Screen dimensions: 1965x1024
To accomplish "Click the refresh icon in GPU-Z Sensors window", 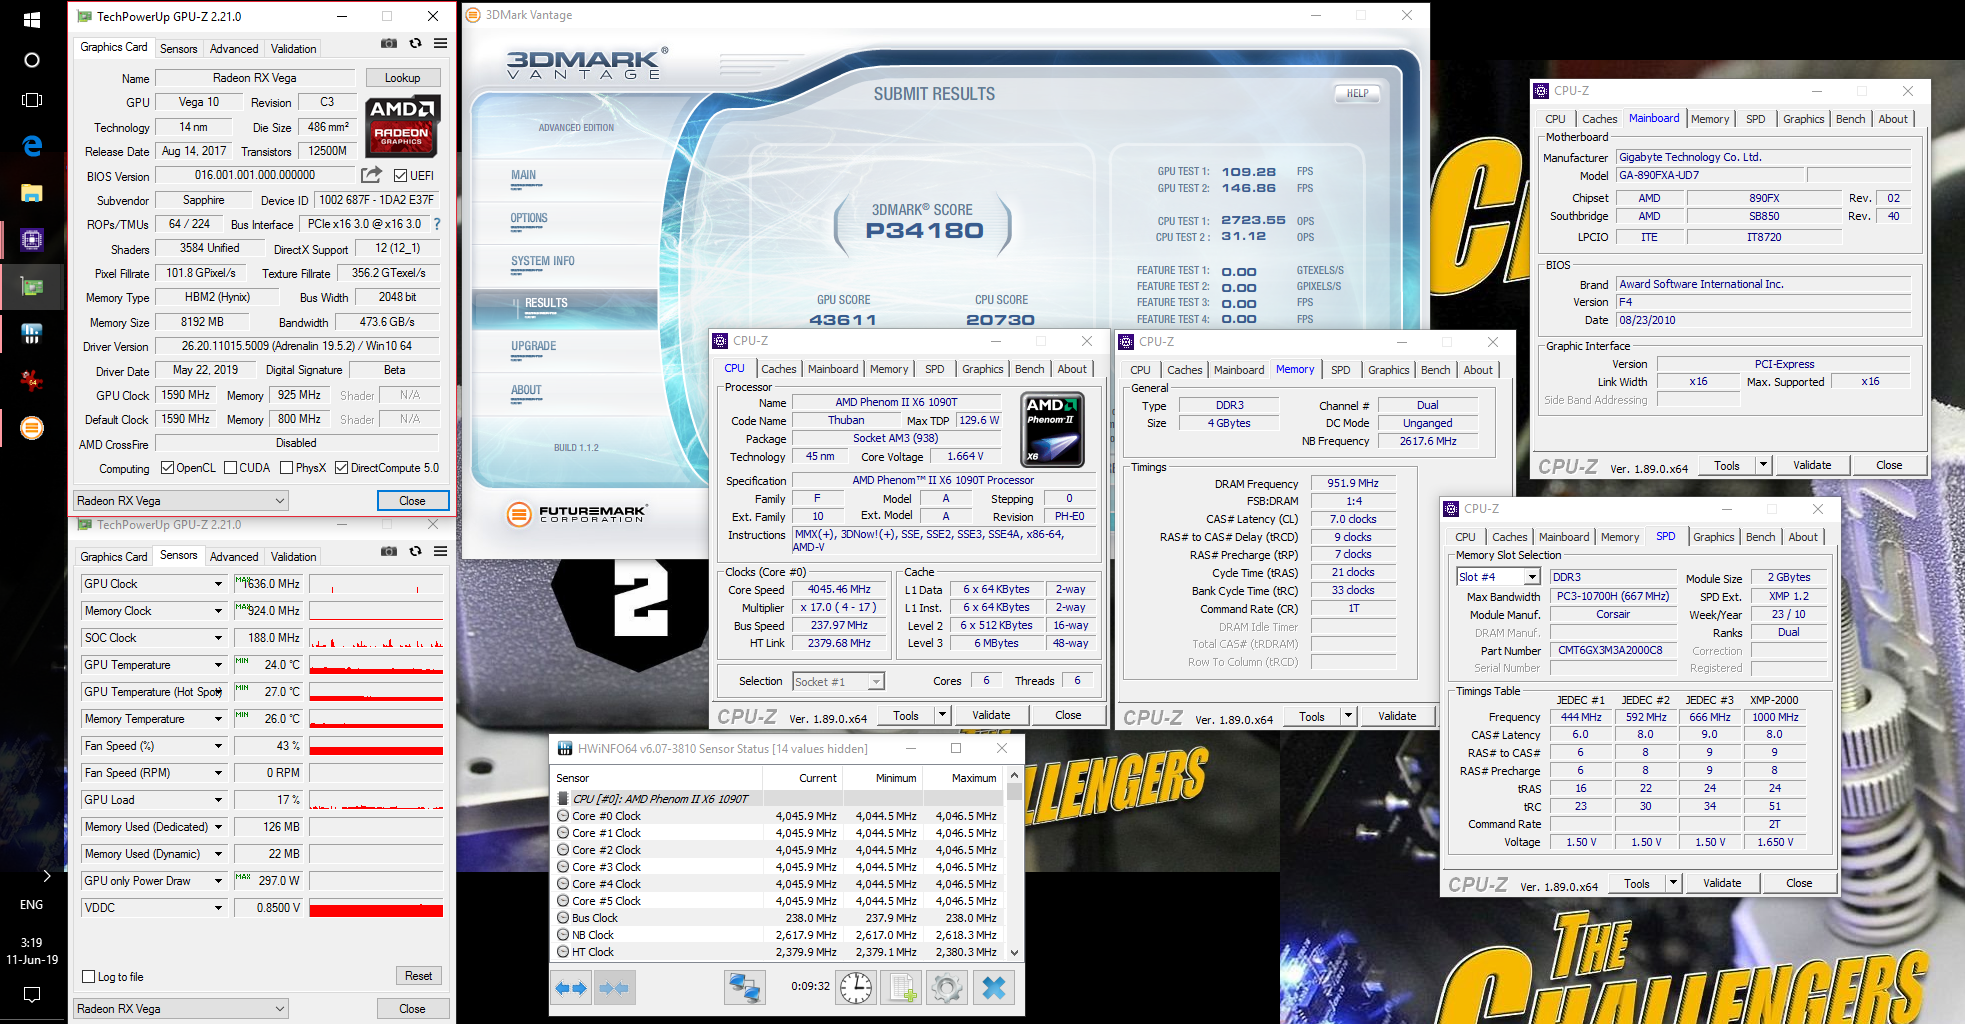I will pyautogui.click(x=415, y=552).
